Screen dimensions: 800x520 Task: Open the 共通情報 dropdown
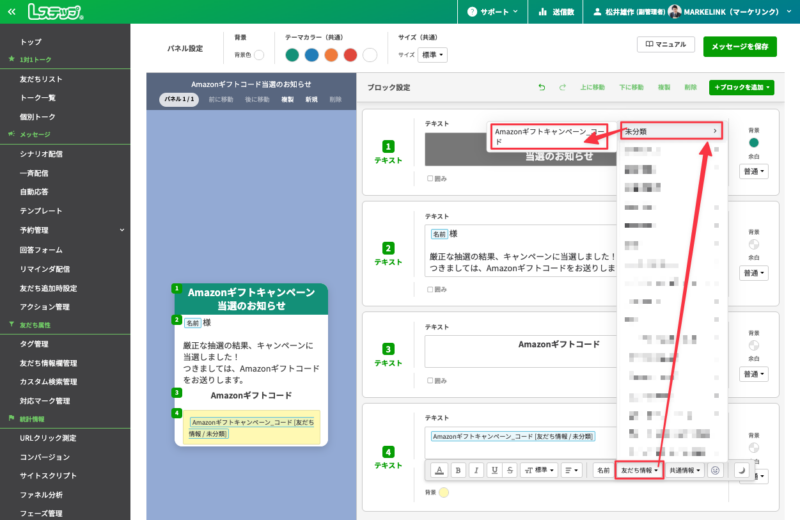[685, 469]
